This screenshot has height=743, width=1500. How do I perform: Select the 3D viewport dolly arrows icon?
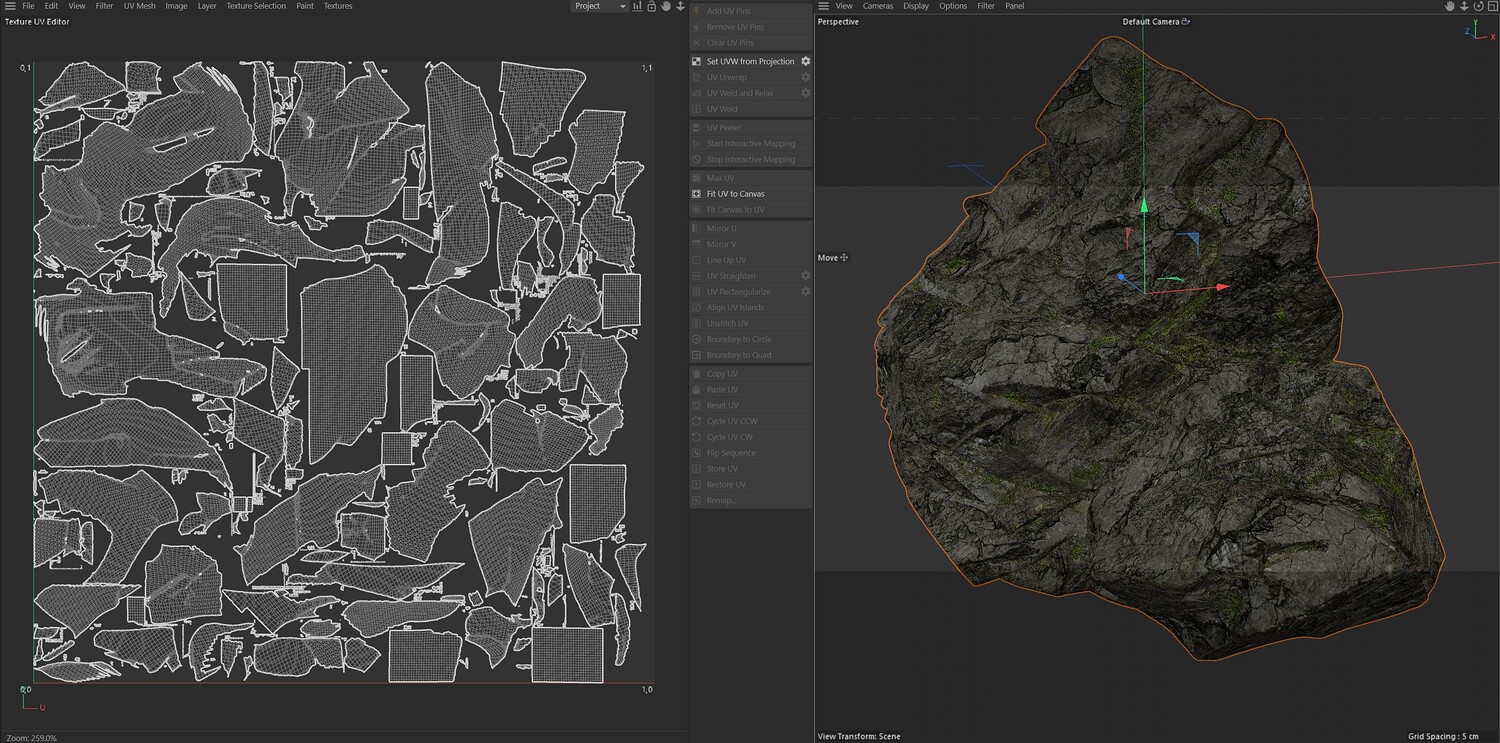point(1464,6)
